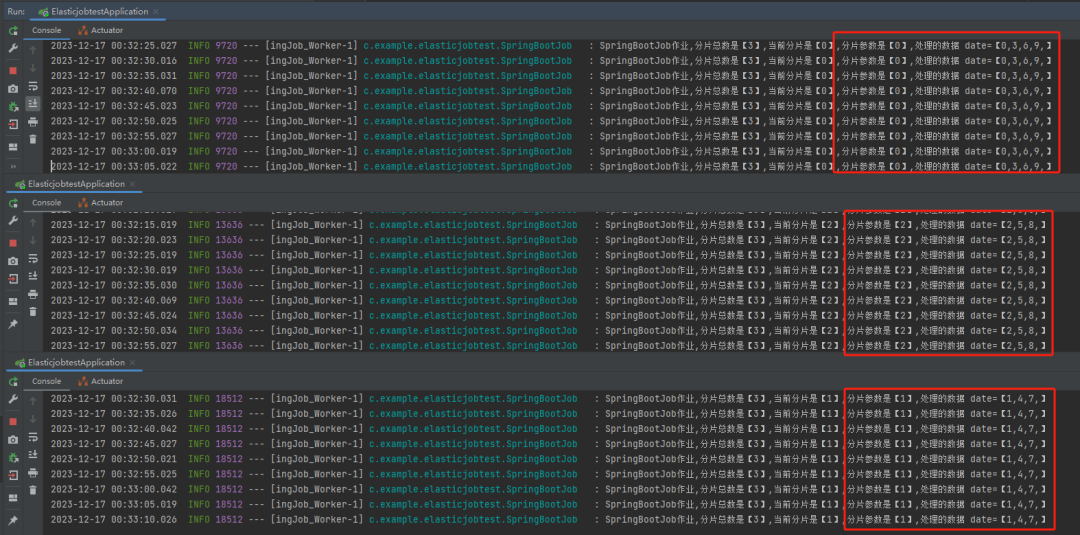Image resolution: width=1080 pixels, height=535 pixels.
Task: Switch to Console tab in PID 18512 panel
Action: pyautogui.click(x=47, y=381)
